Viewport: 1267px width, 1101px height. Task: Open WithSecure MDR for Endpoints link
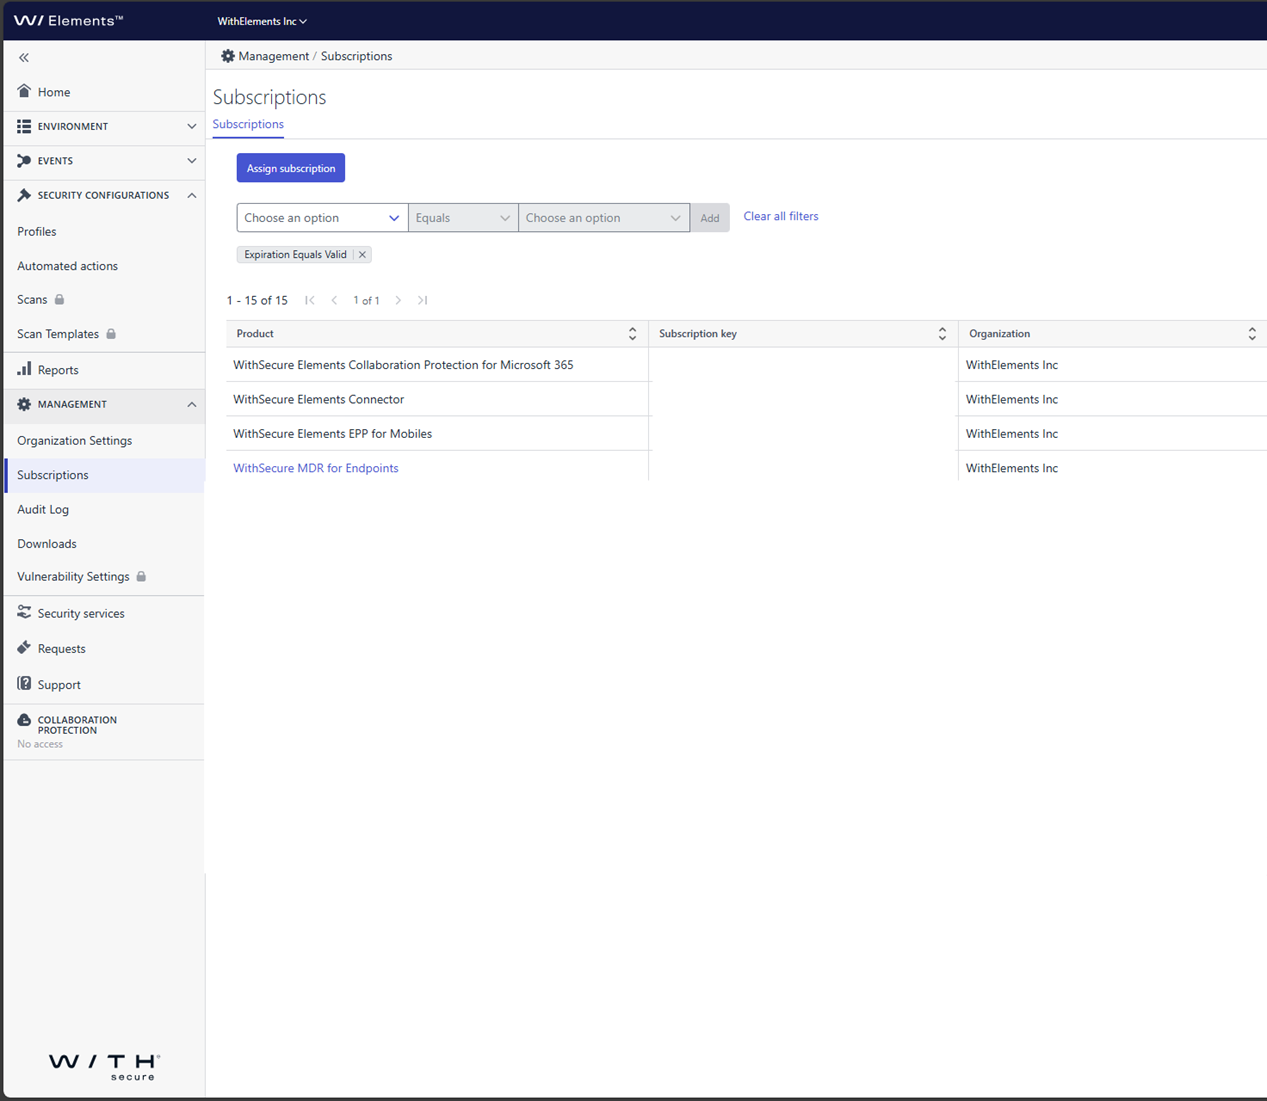coord(315,468)
